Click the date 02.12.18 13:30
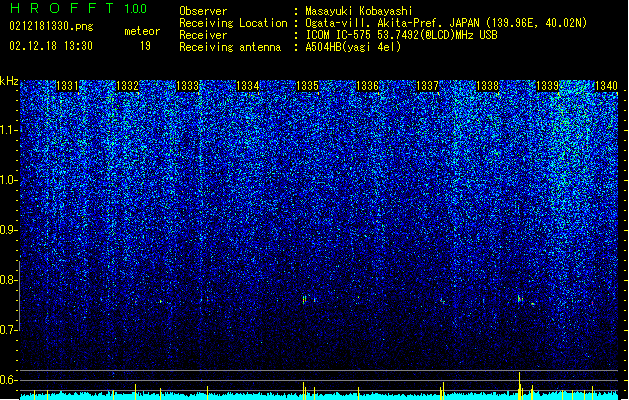Image resolution: width=629 pixels, height=400 pixels. (x=51, y=46)
